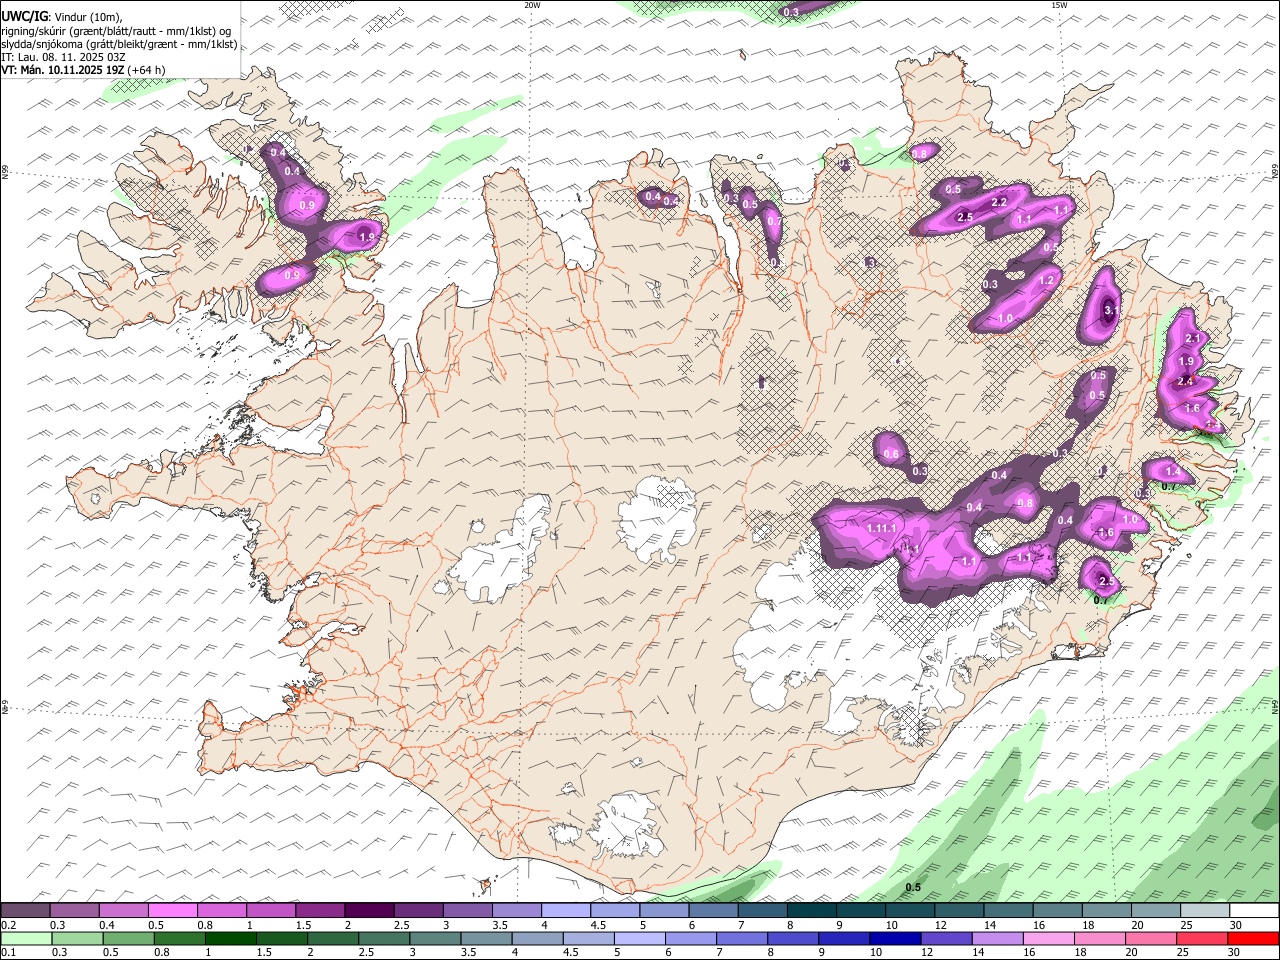Click the rain legend swatch between 3 and 3.5

tap(436, 939)
